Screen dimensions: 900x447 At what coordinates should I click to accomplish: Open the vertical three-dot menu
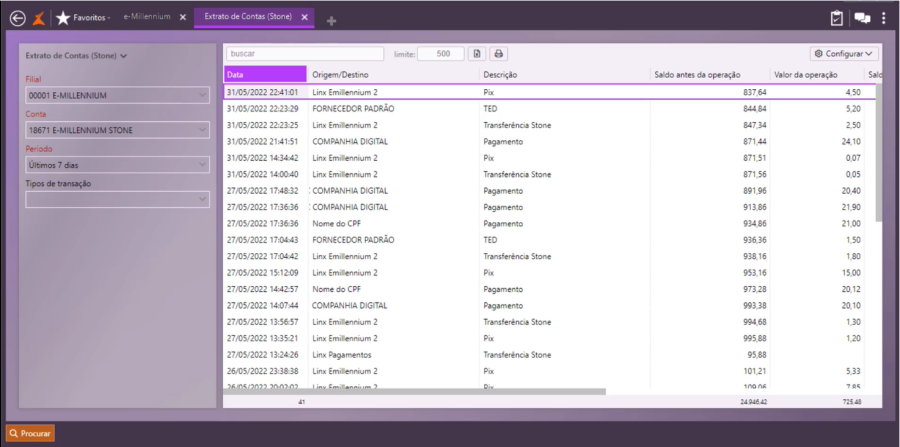pyautogui.click(x=883, y=18)
